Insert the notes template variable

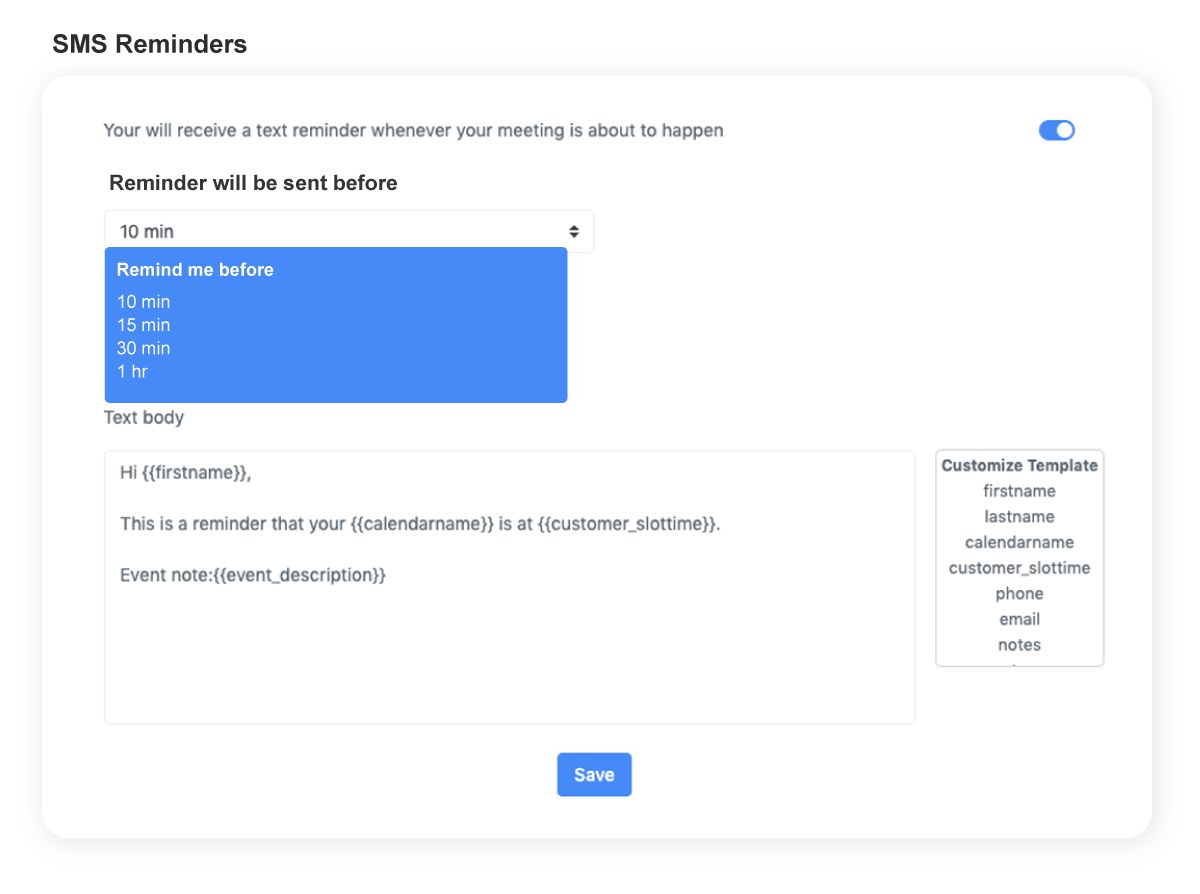(1019, 645)
